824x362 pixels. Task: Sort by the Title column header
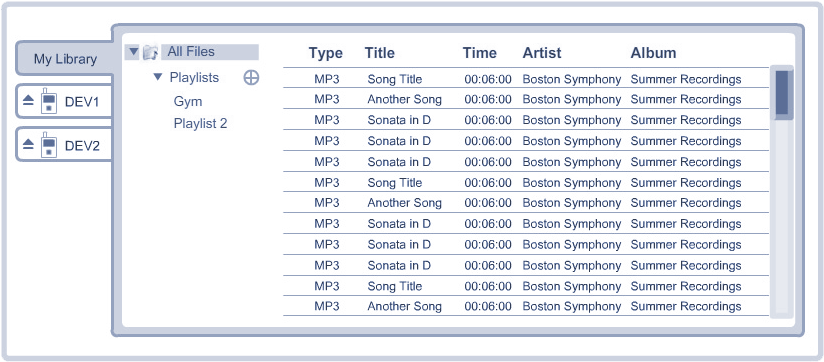click(379, 53)
